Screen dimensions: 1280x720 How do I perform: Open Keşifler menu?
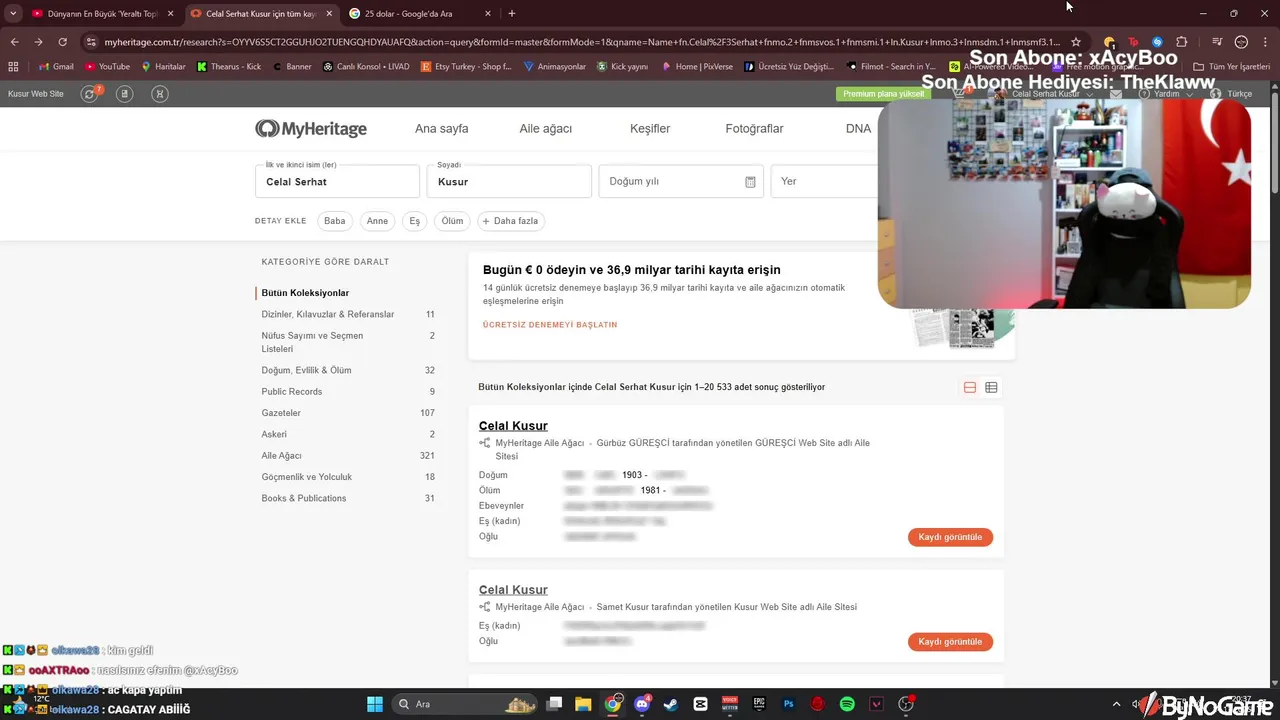pos(650,129)
